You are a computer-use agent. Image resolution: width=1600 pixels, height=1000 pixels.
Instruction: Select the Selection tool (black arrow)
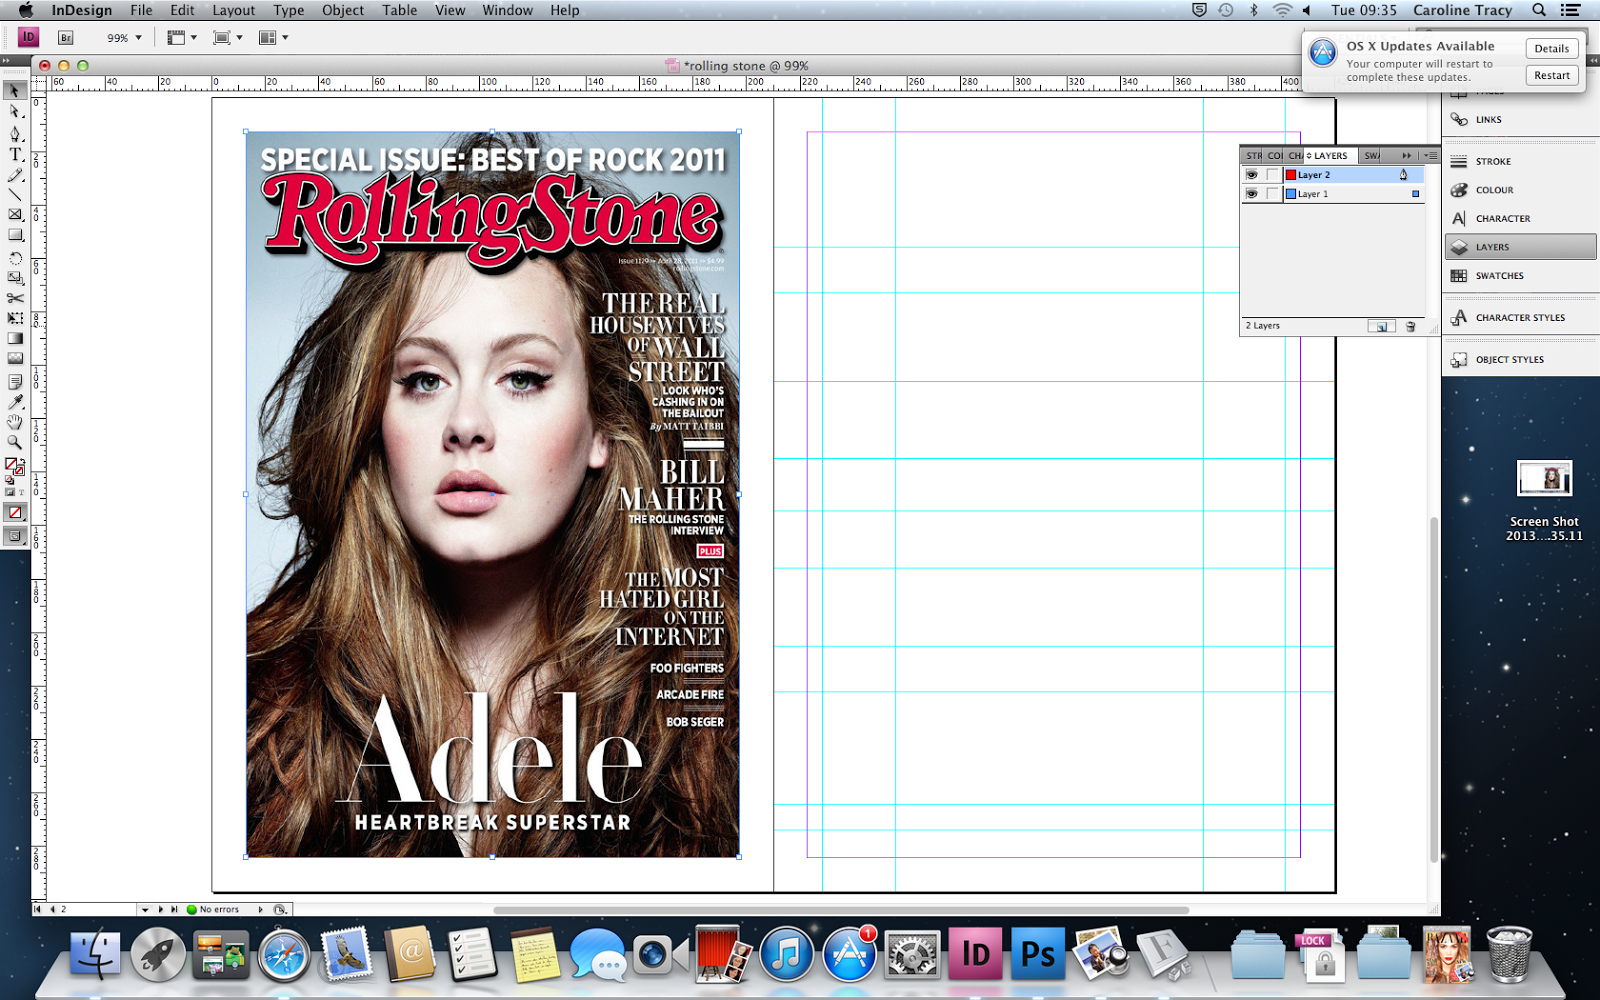(15, 91)
